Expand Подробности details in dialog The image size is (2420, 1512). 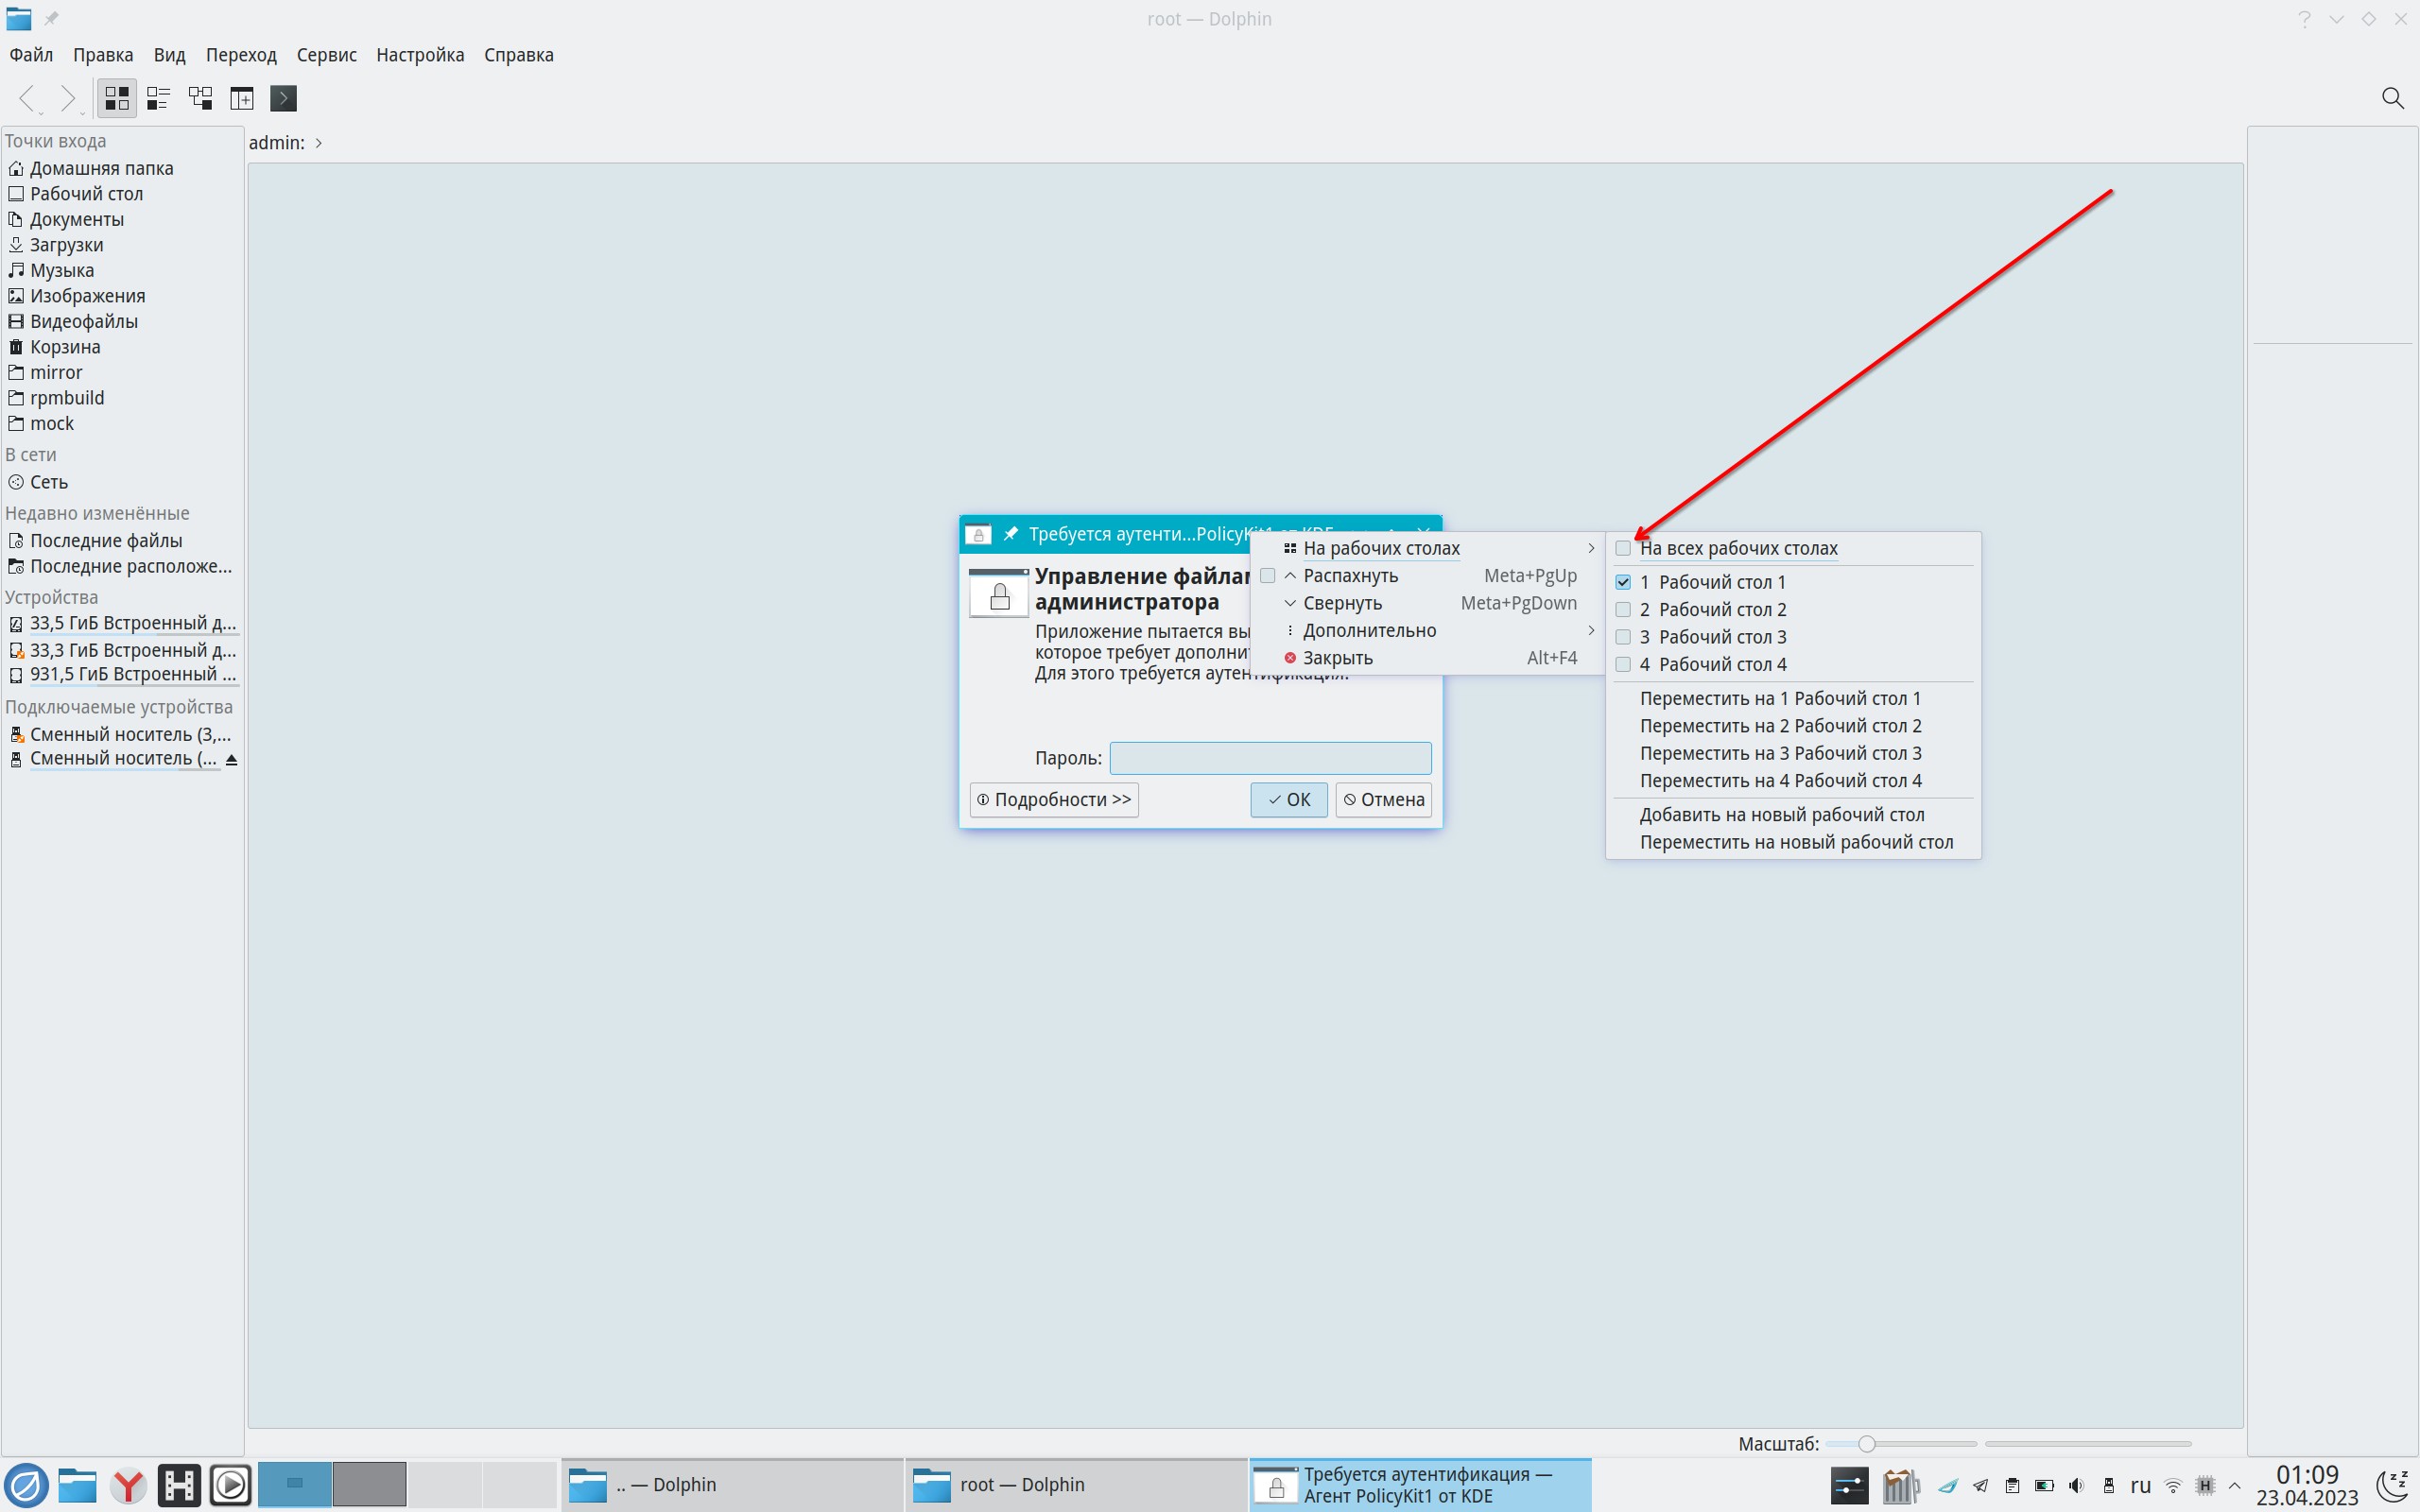[1054, 800]
